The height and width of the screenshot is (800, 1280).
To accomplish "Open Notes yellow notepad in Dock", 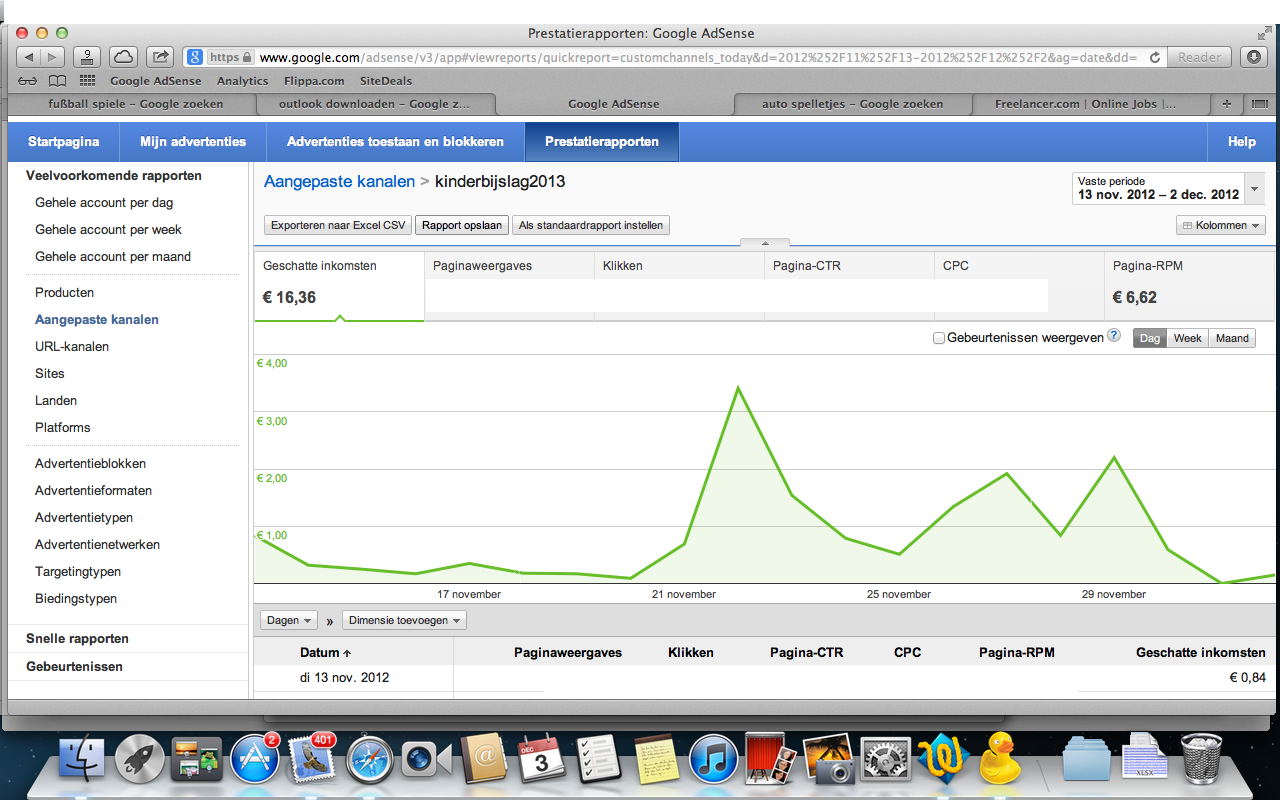I will pyautogui.click(x=657, y=761).
